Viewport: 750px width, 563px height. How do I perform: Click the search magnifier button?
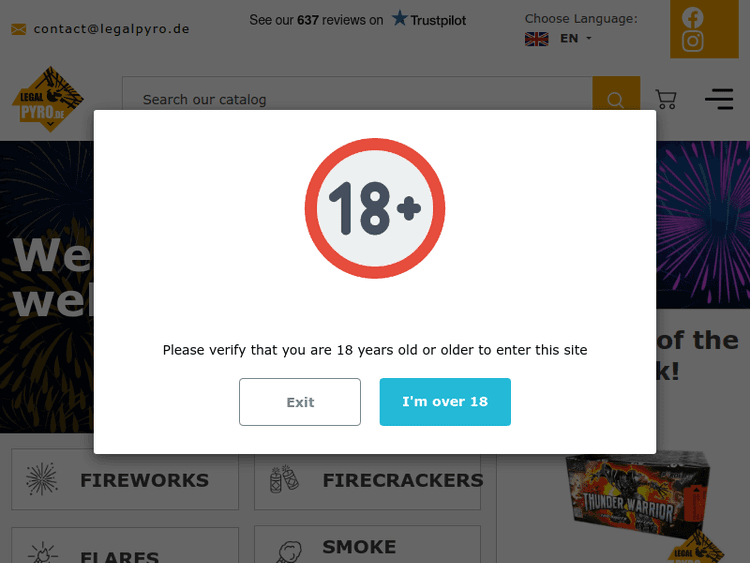(615, 100)
